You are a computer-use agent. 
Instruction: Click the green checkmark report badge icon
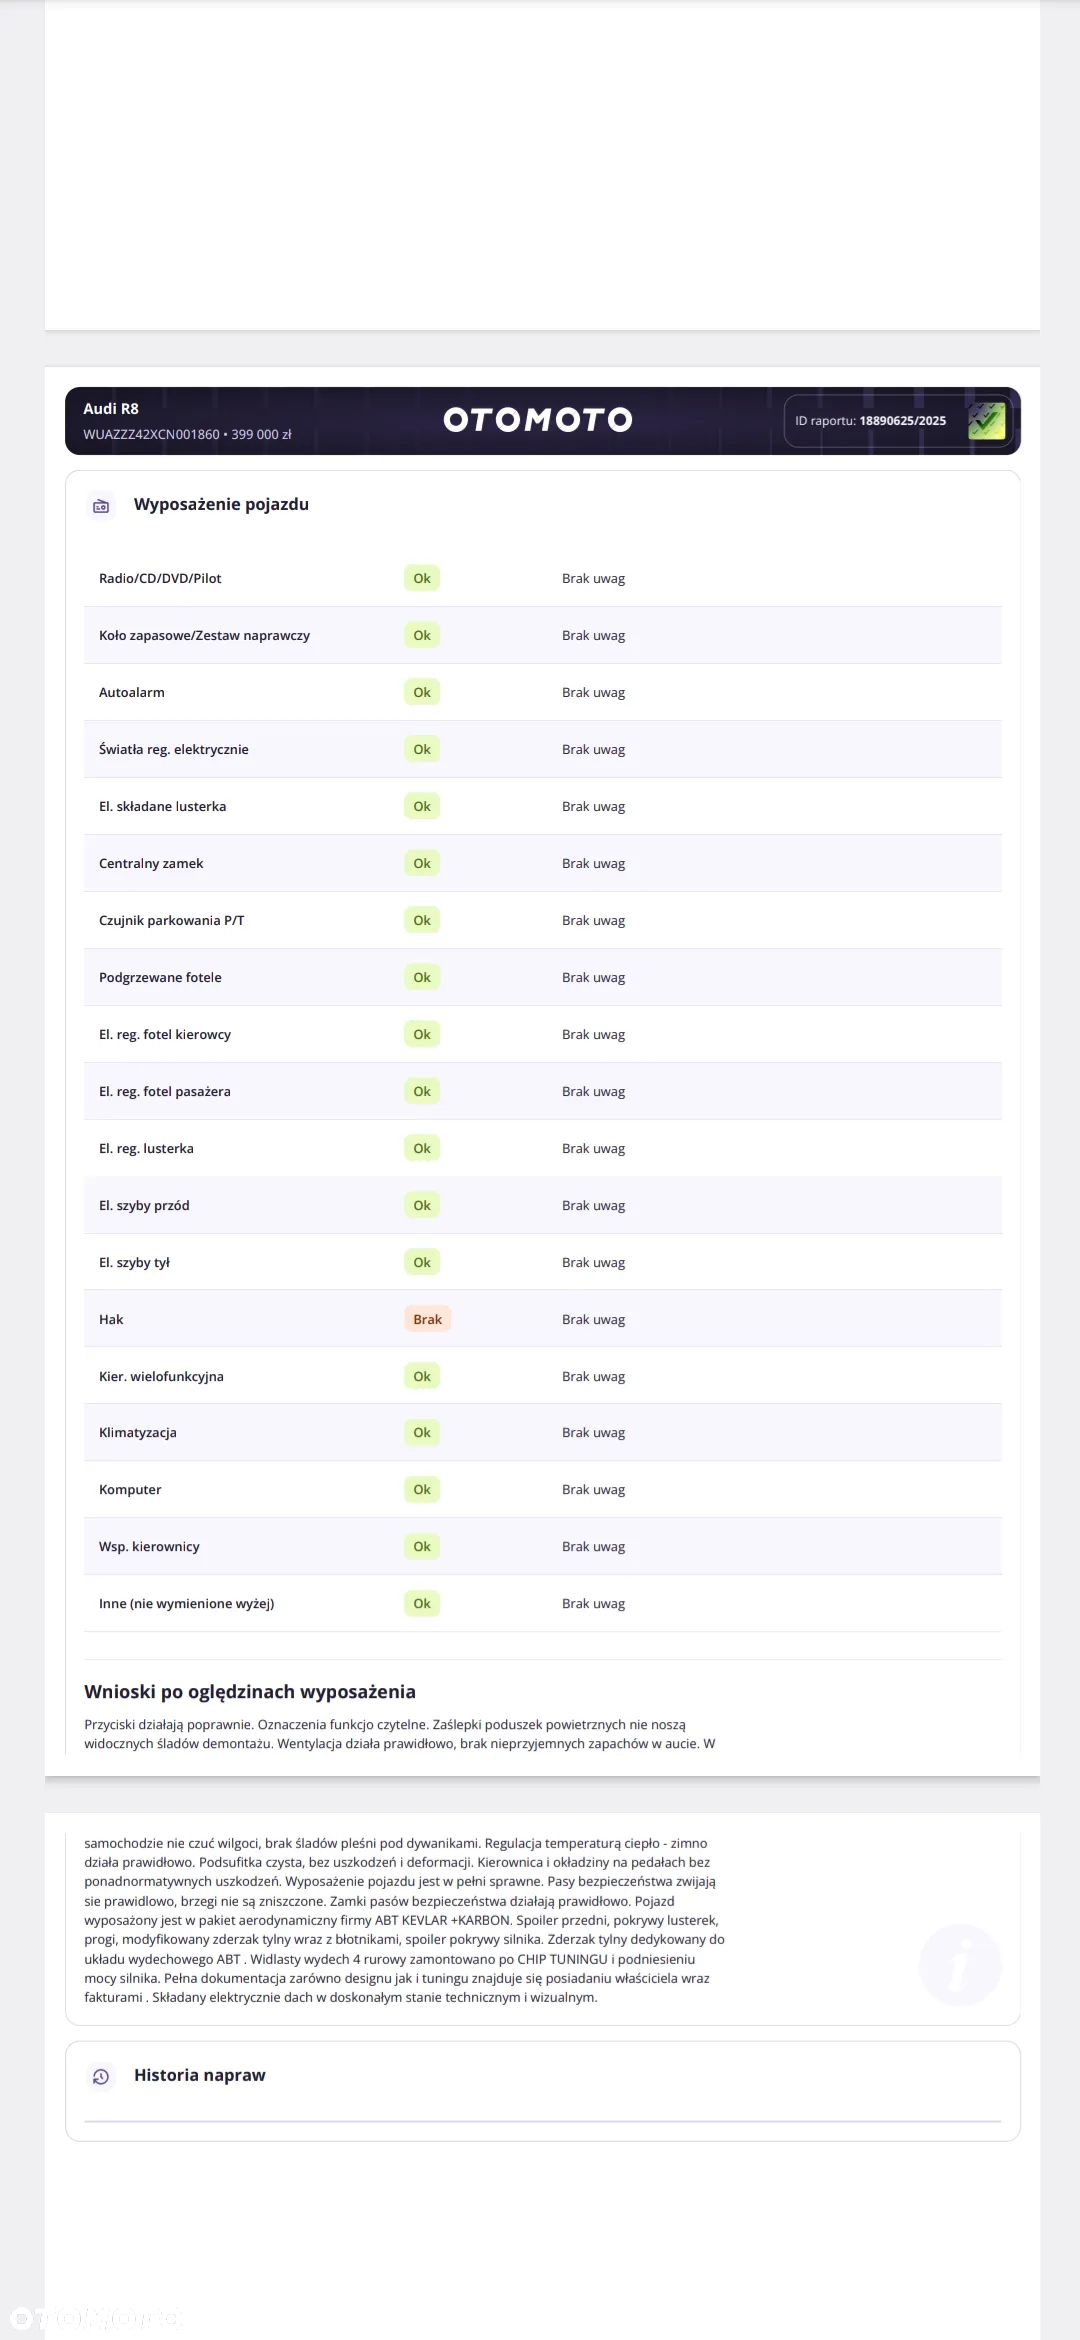point(987,421)
